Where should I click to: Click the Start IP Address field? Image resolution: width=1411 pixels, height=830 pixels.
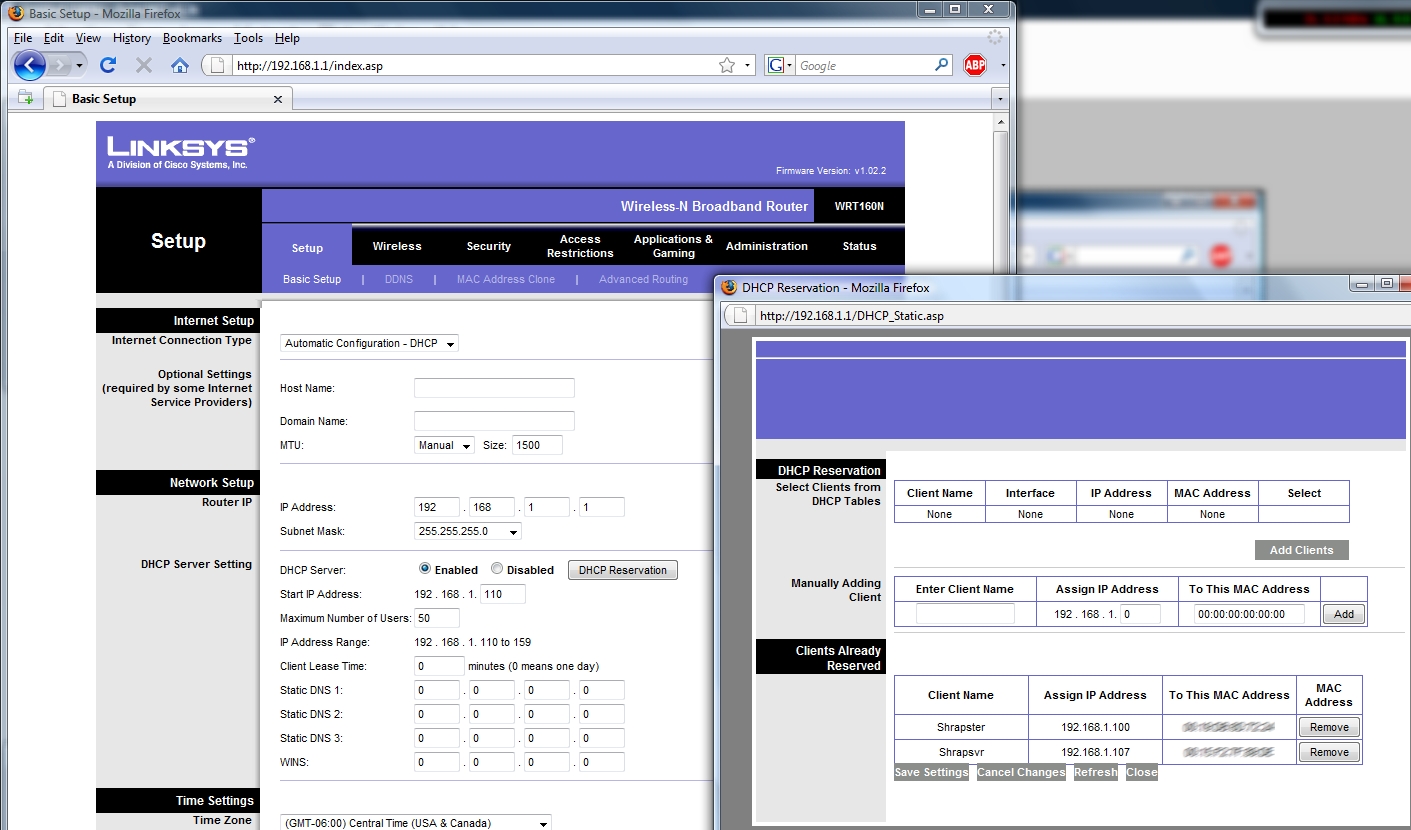pyautogui.click(x=503, y=594)
